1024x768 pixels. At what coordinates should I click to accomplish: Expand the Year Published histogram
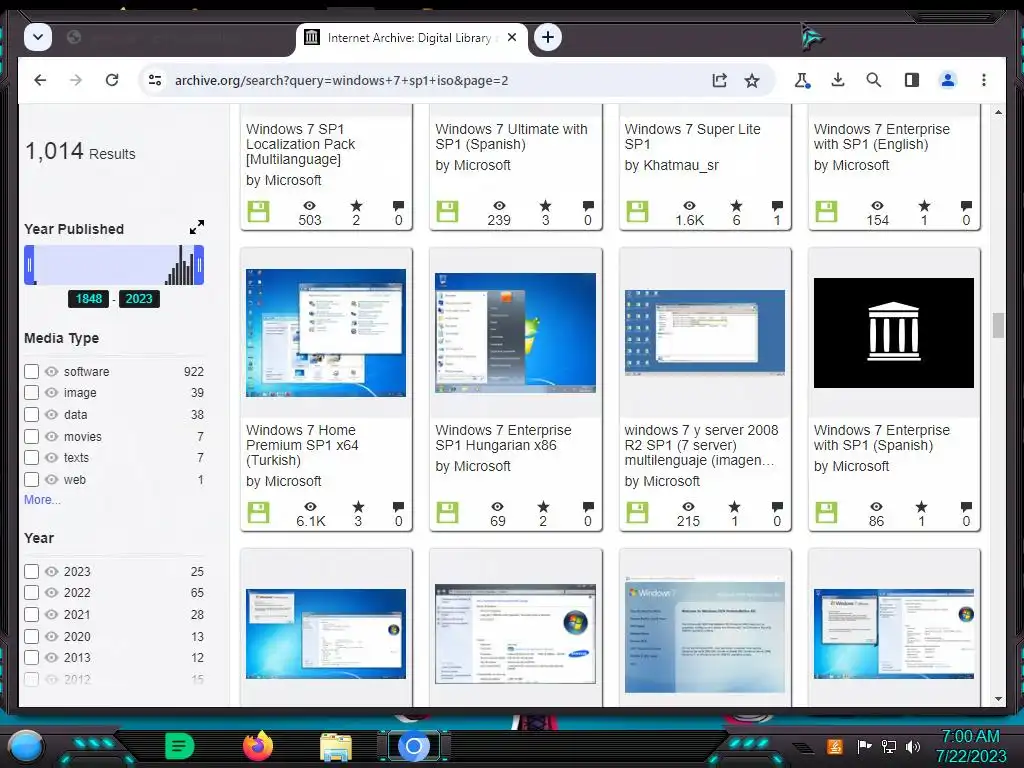pyautogui.click(x=197, y=227)
